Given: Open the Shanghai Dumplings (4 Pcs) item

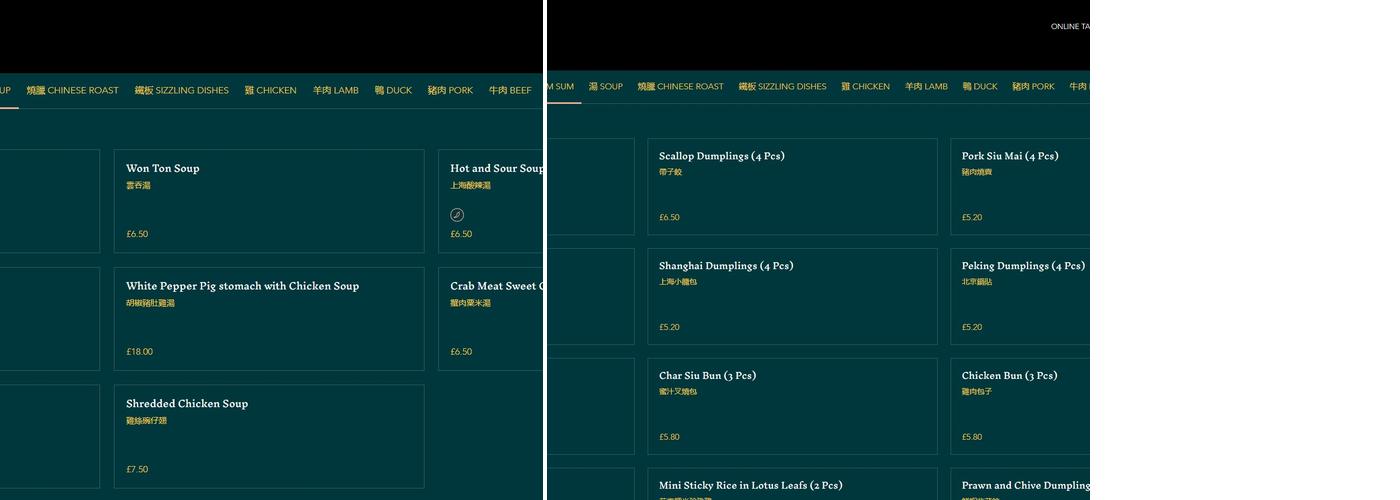Looking at the screenshot, I should click(x=792, y=296).
